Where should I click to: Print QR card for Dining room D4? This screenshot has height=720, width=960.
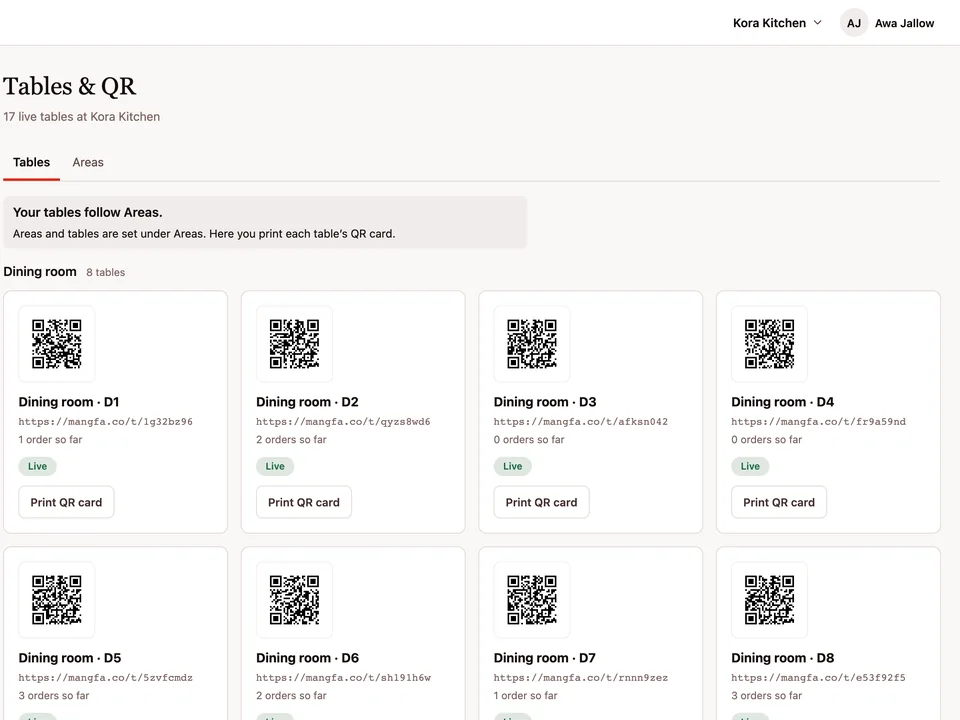779,502
